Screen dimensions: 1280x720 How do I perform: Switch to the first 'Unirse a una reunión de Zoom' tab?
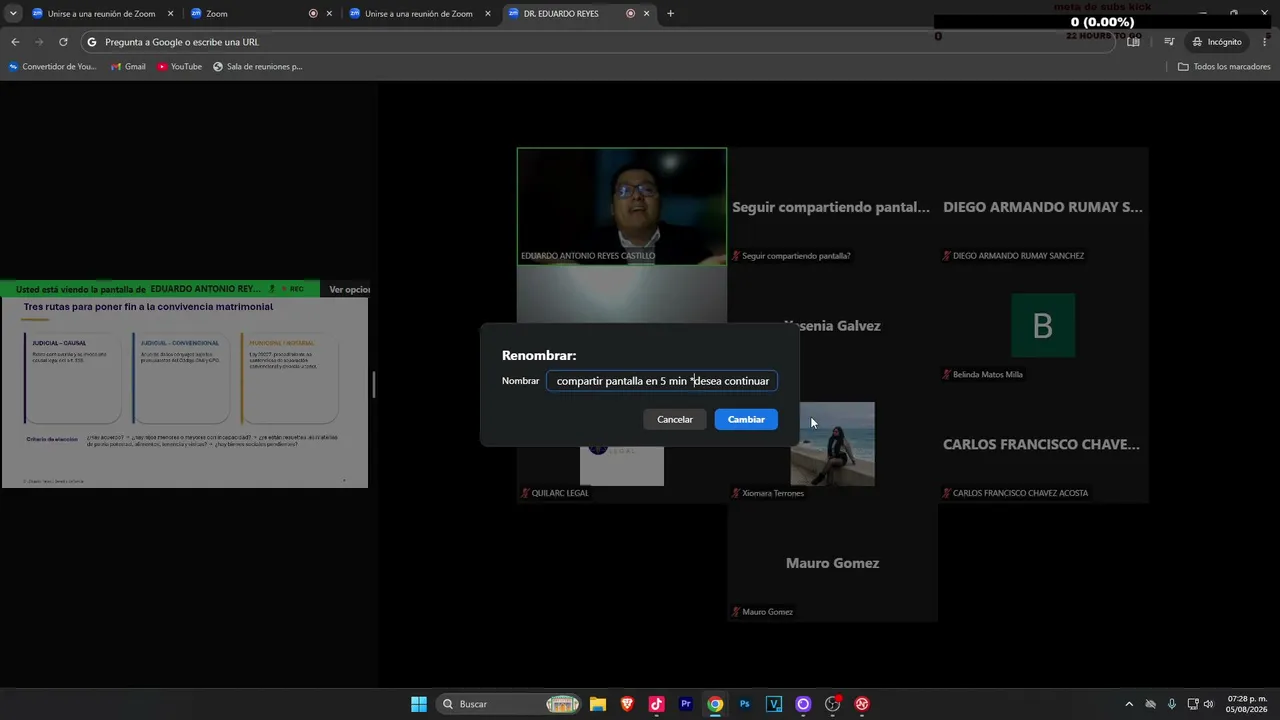point(101,14)
